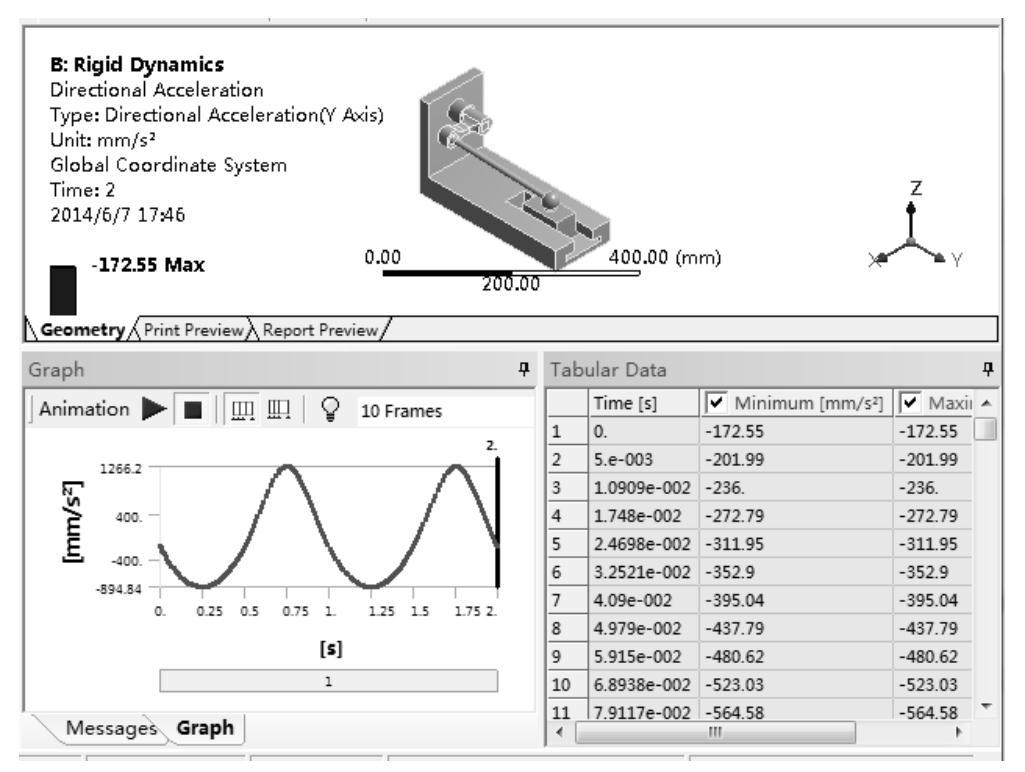Select the Geometry tab
Screen dimensions: 1025x772
click(47, 329)
